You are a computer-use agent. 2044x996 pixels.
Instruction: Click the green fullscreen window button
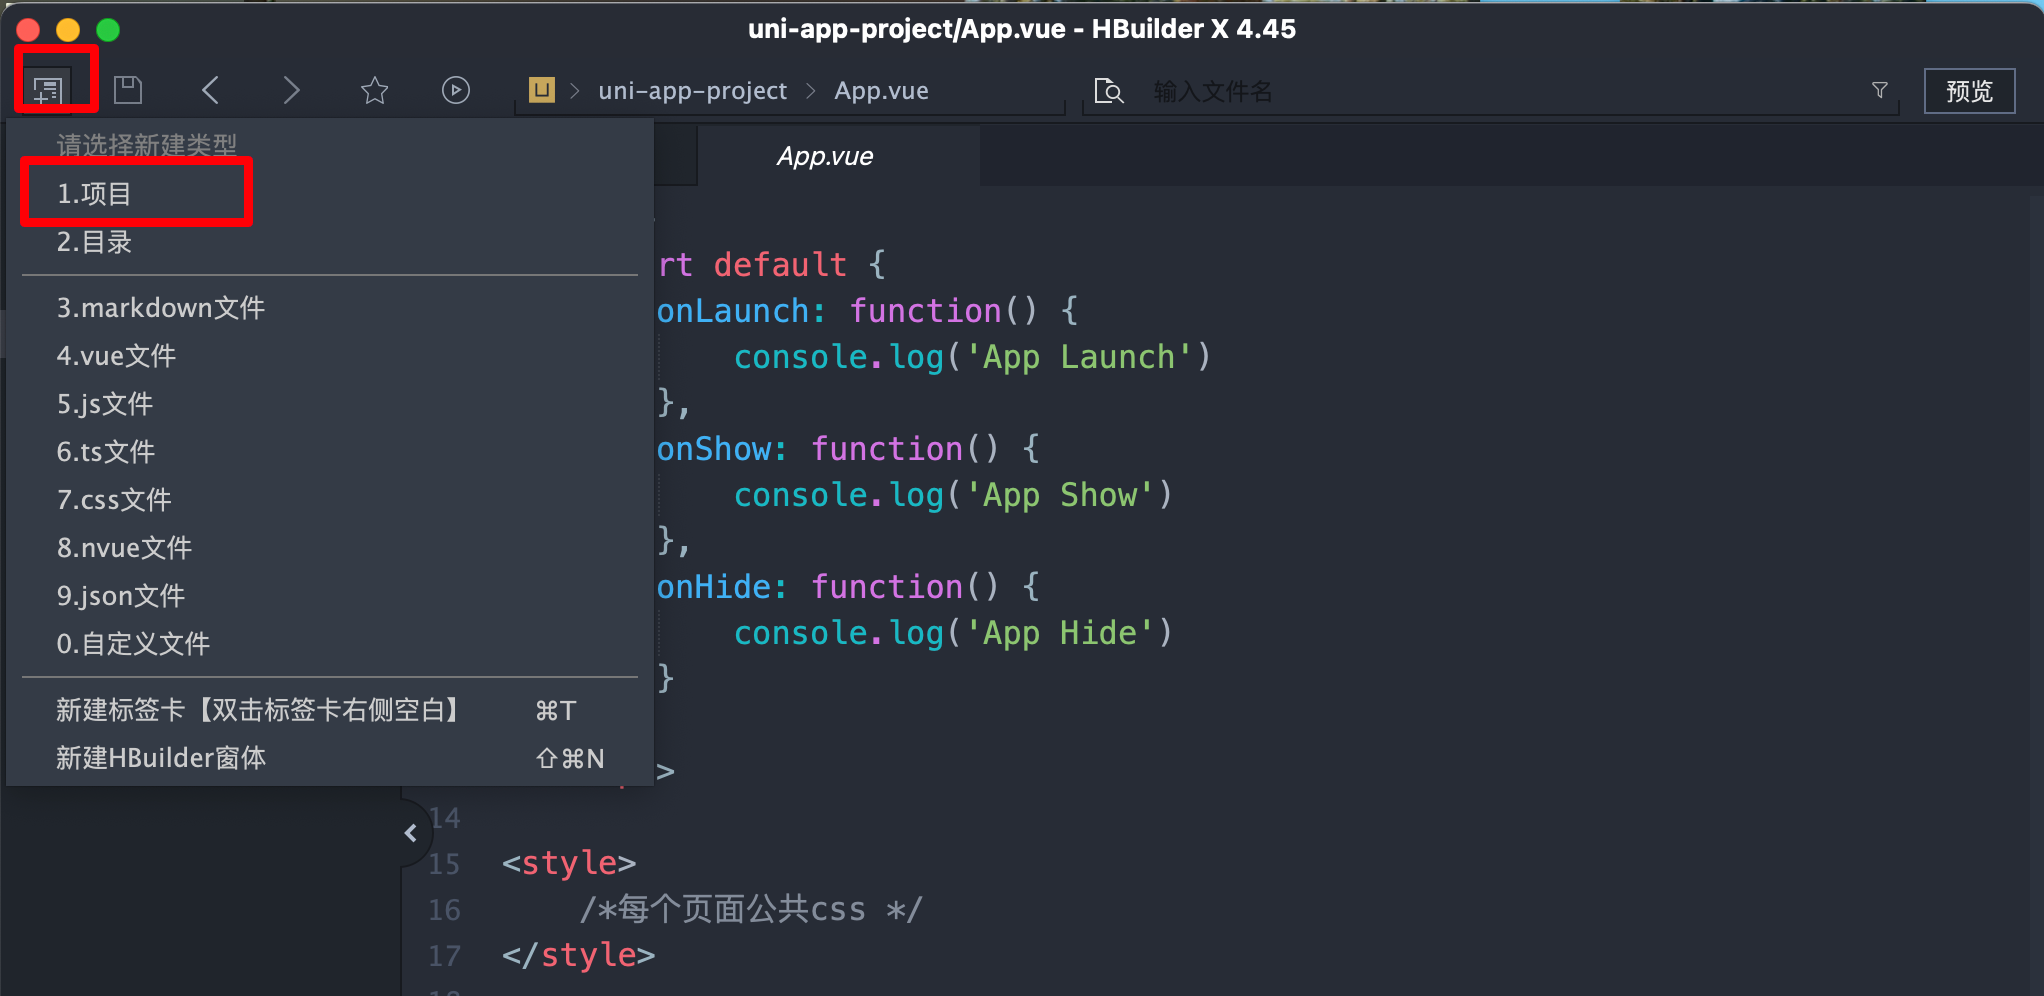[108, 30]
